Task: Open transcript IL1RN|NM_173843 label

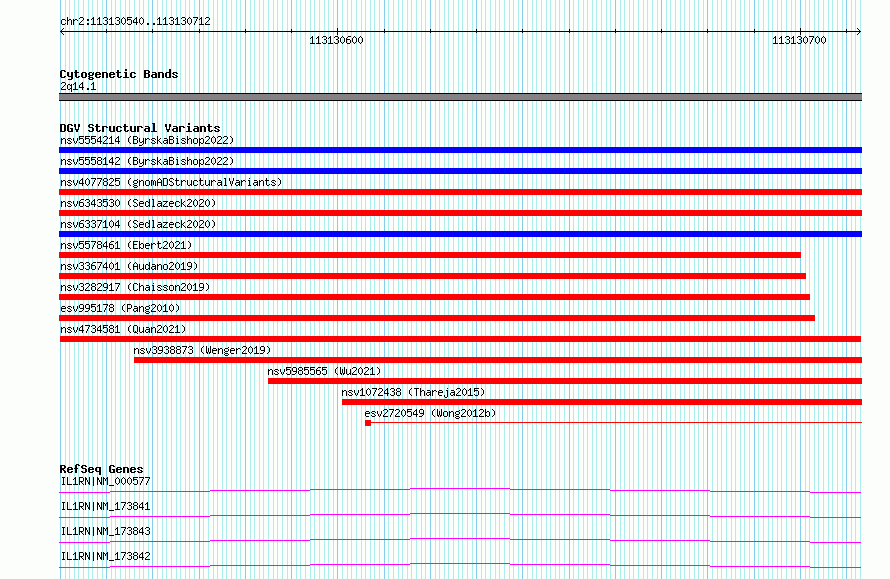Action: [x=105, y=531]
